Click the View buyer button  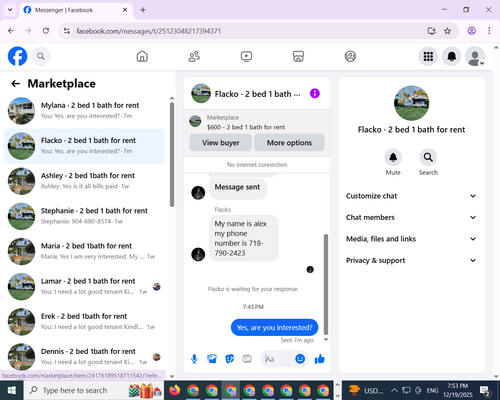(220, 143)
